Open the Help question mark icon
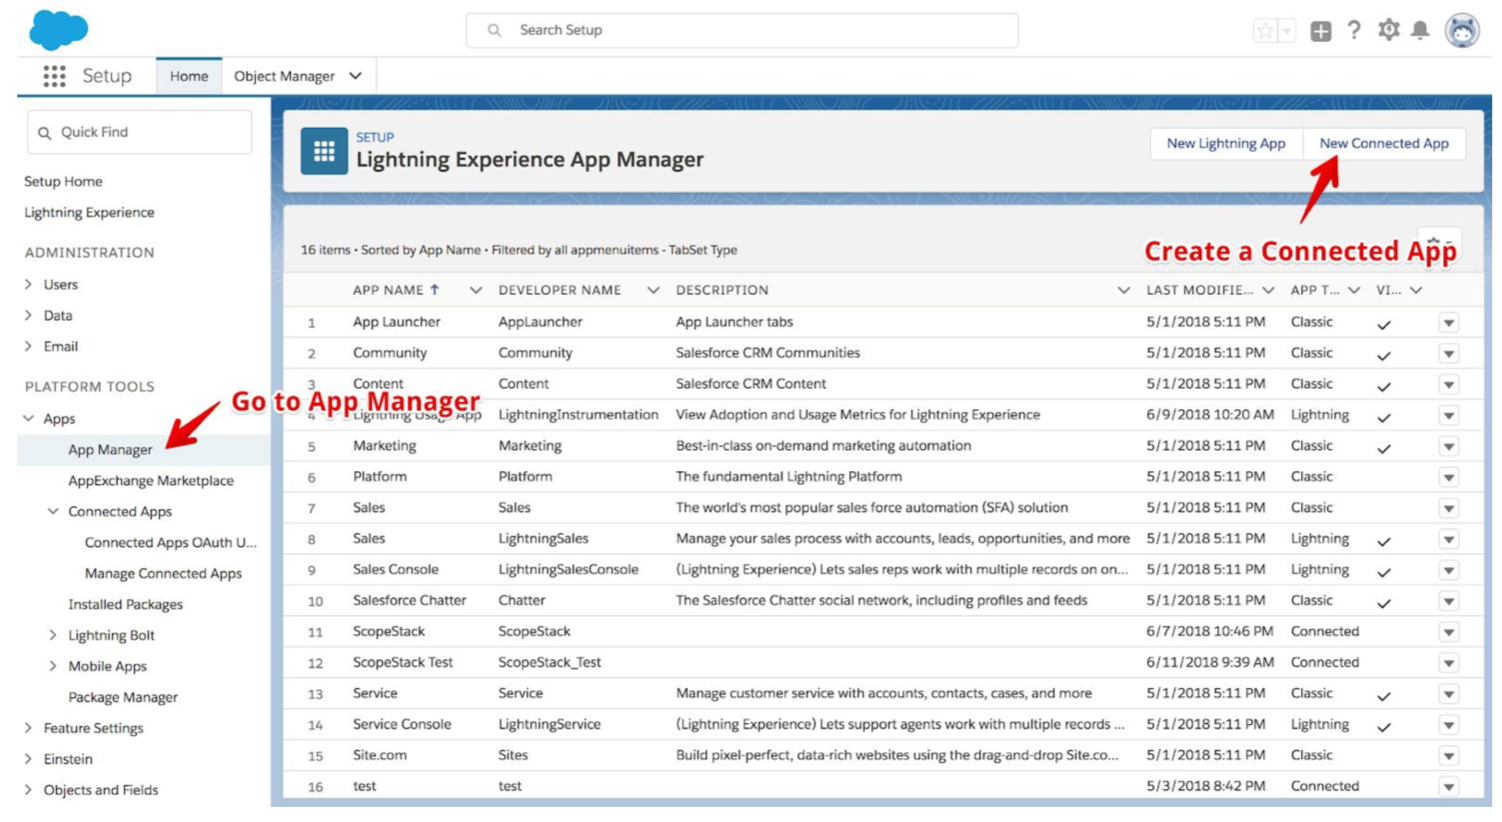The height and width of the screenshot is (822, 1502). (1354, 30)
